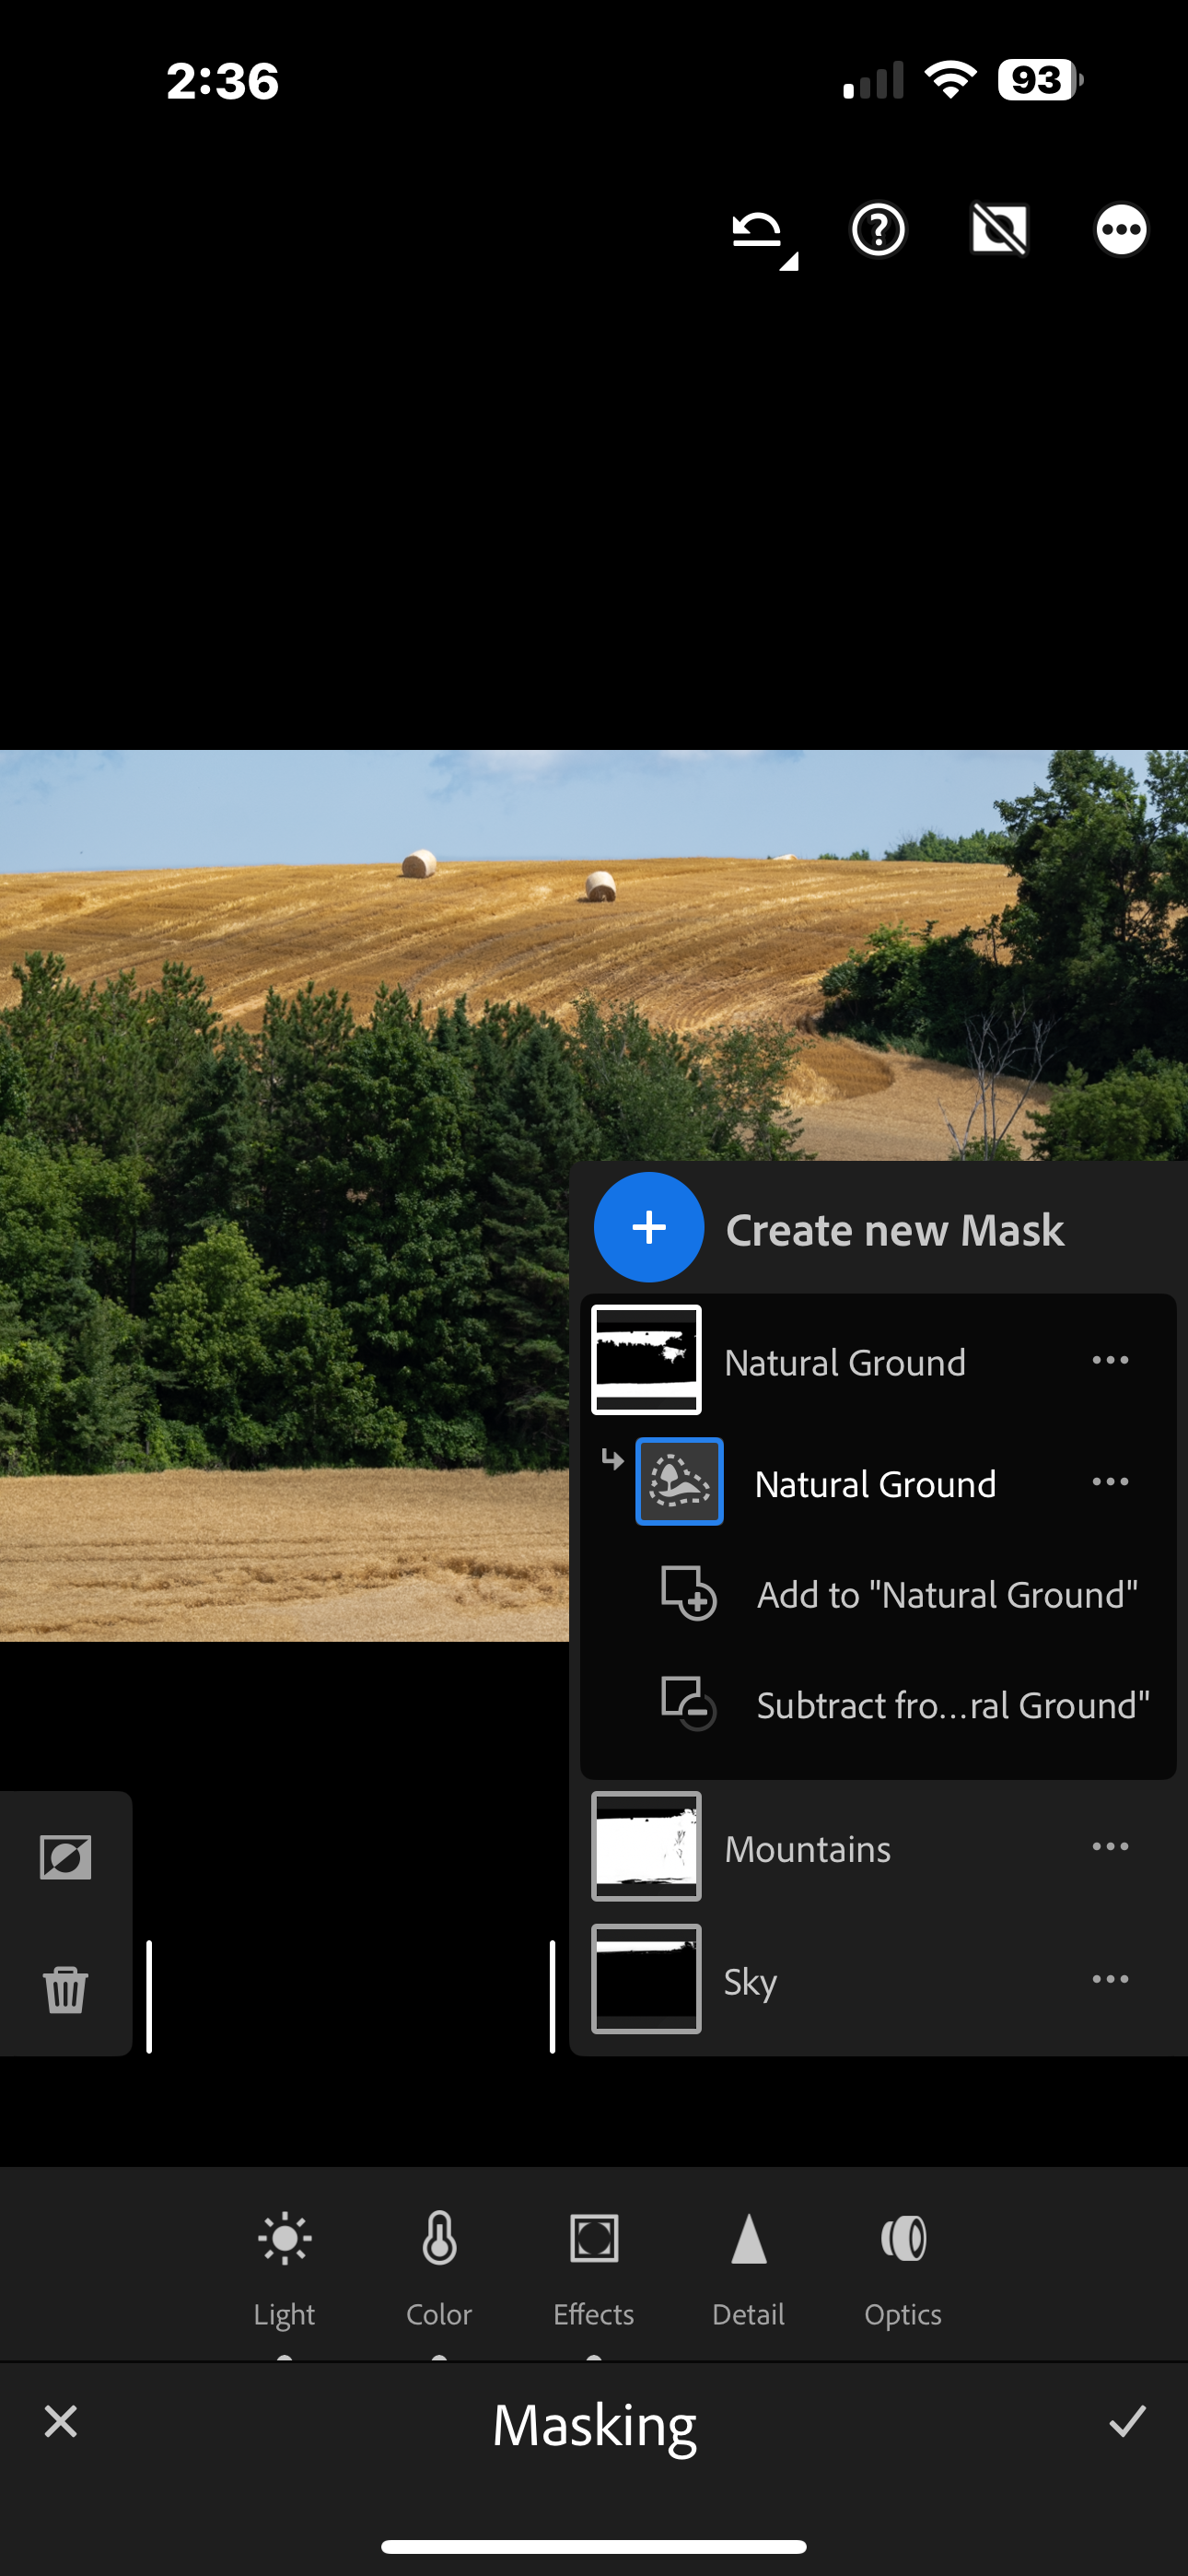Select the Mountains mask thumbnail

click(x=646, y=1846)
